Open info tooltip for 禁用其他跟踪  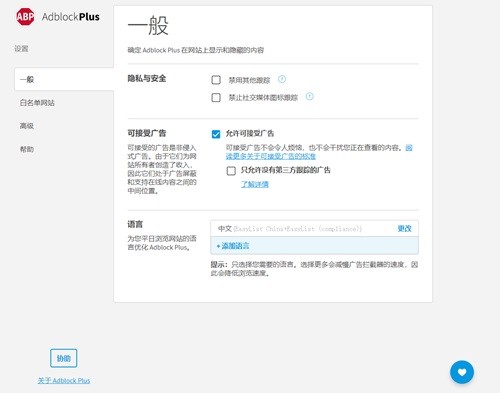click(x=282, y=79)
